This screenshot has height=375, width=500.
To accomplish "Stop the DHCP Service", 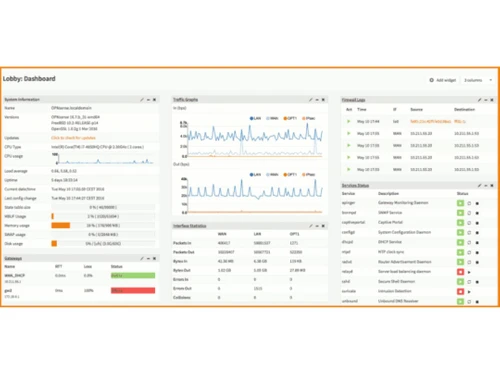I will click(x=477, y=243).
